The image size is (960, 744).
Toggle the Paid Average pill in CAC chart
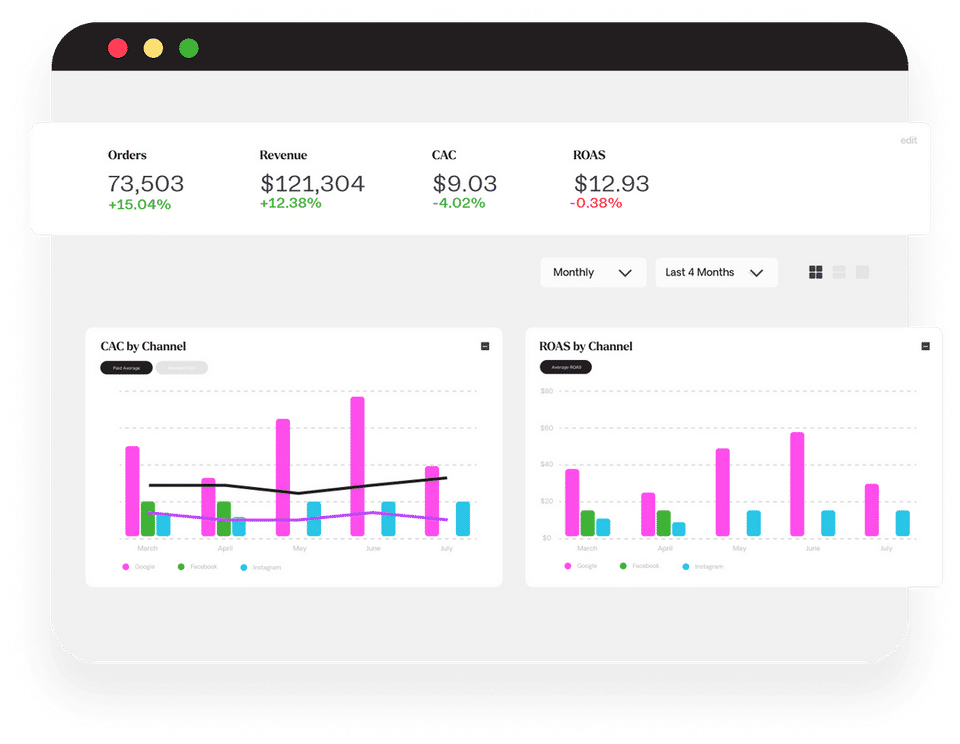pos(126,368)
